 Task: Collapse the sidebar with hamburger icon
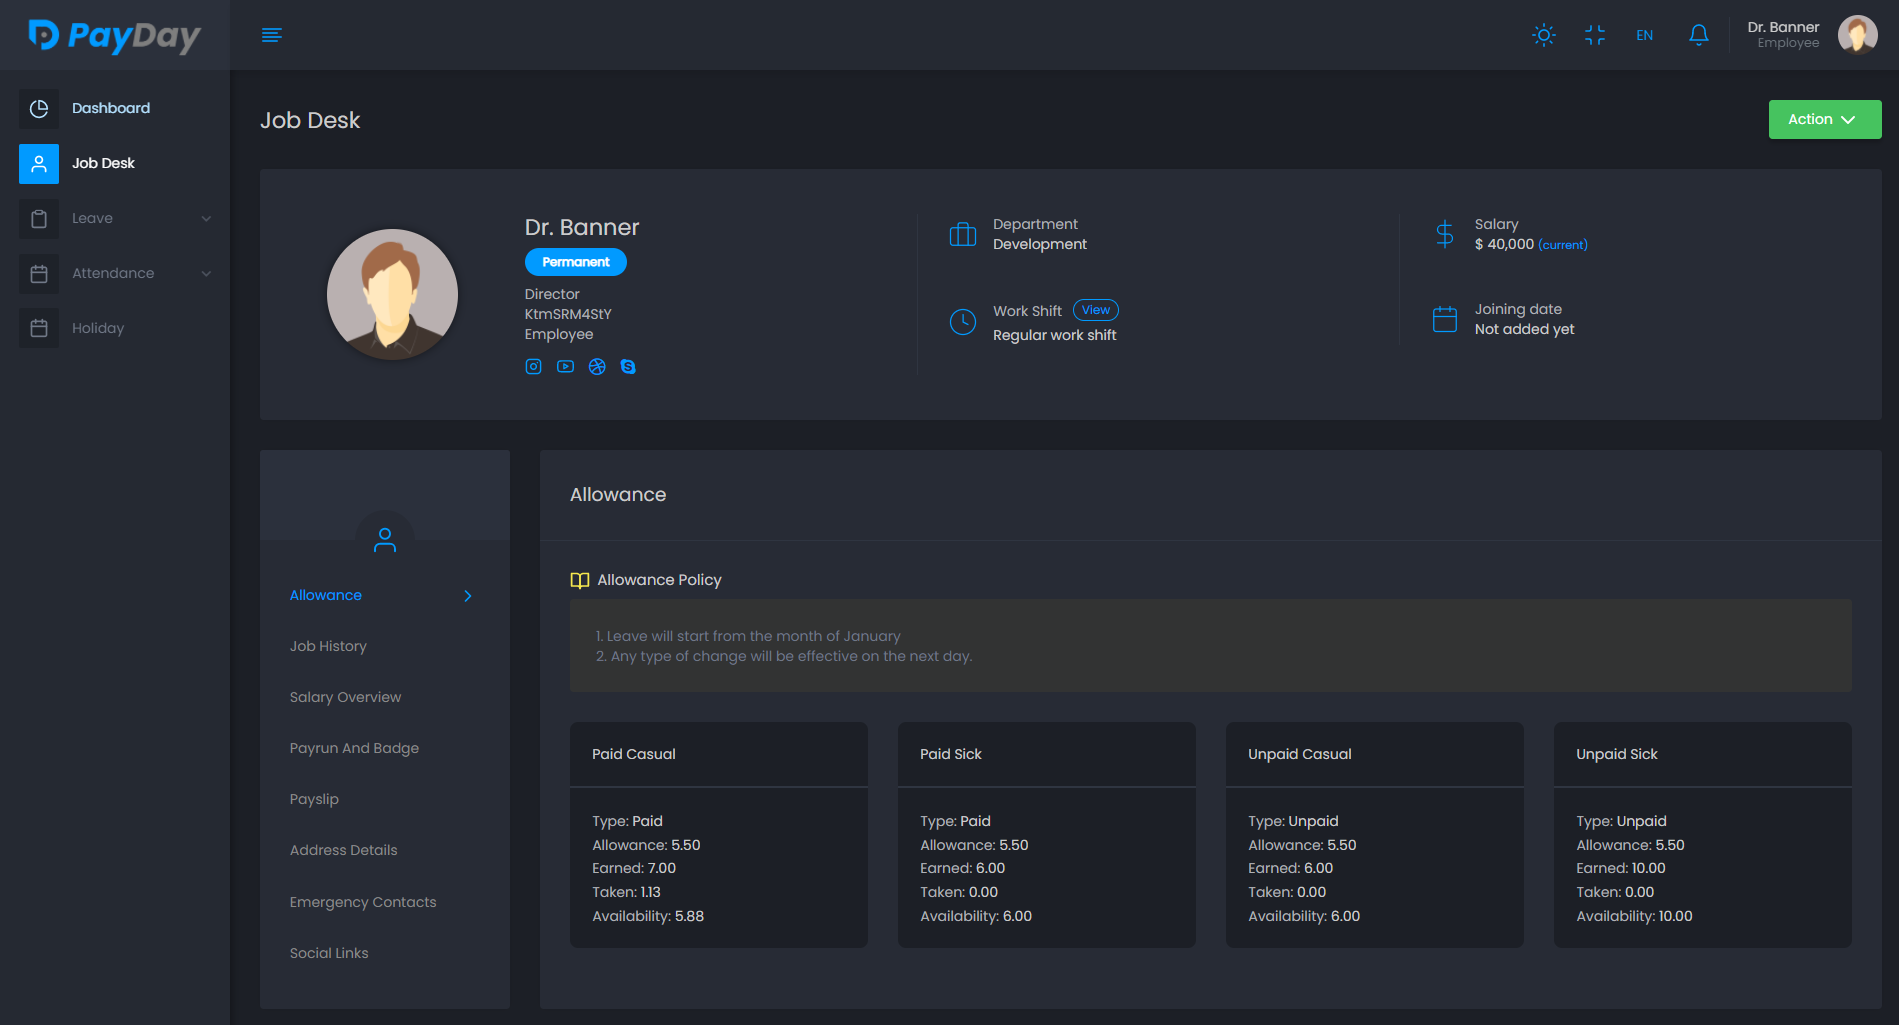point(271,35)
